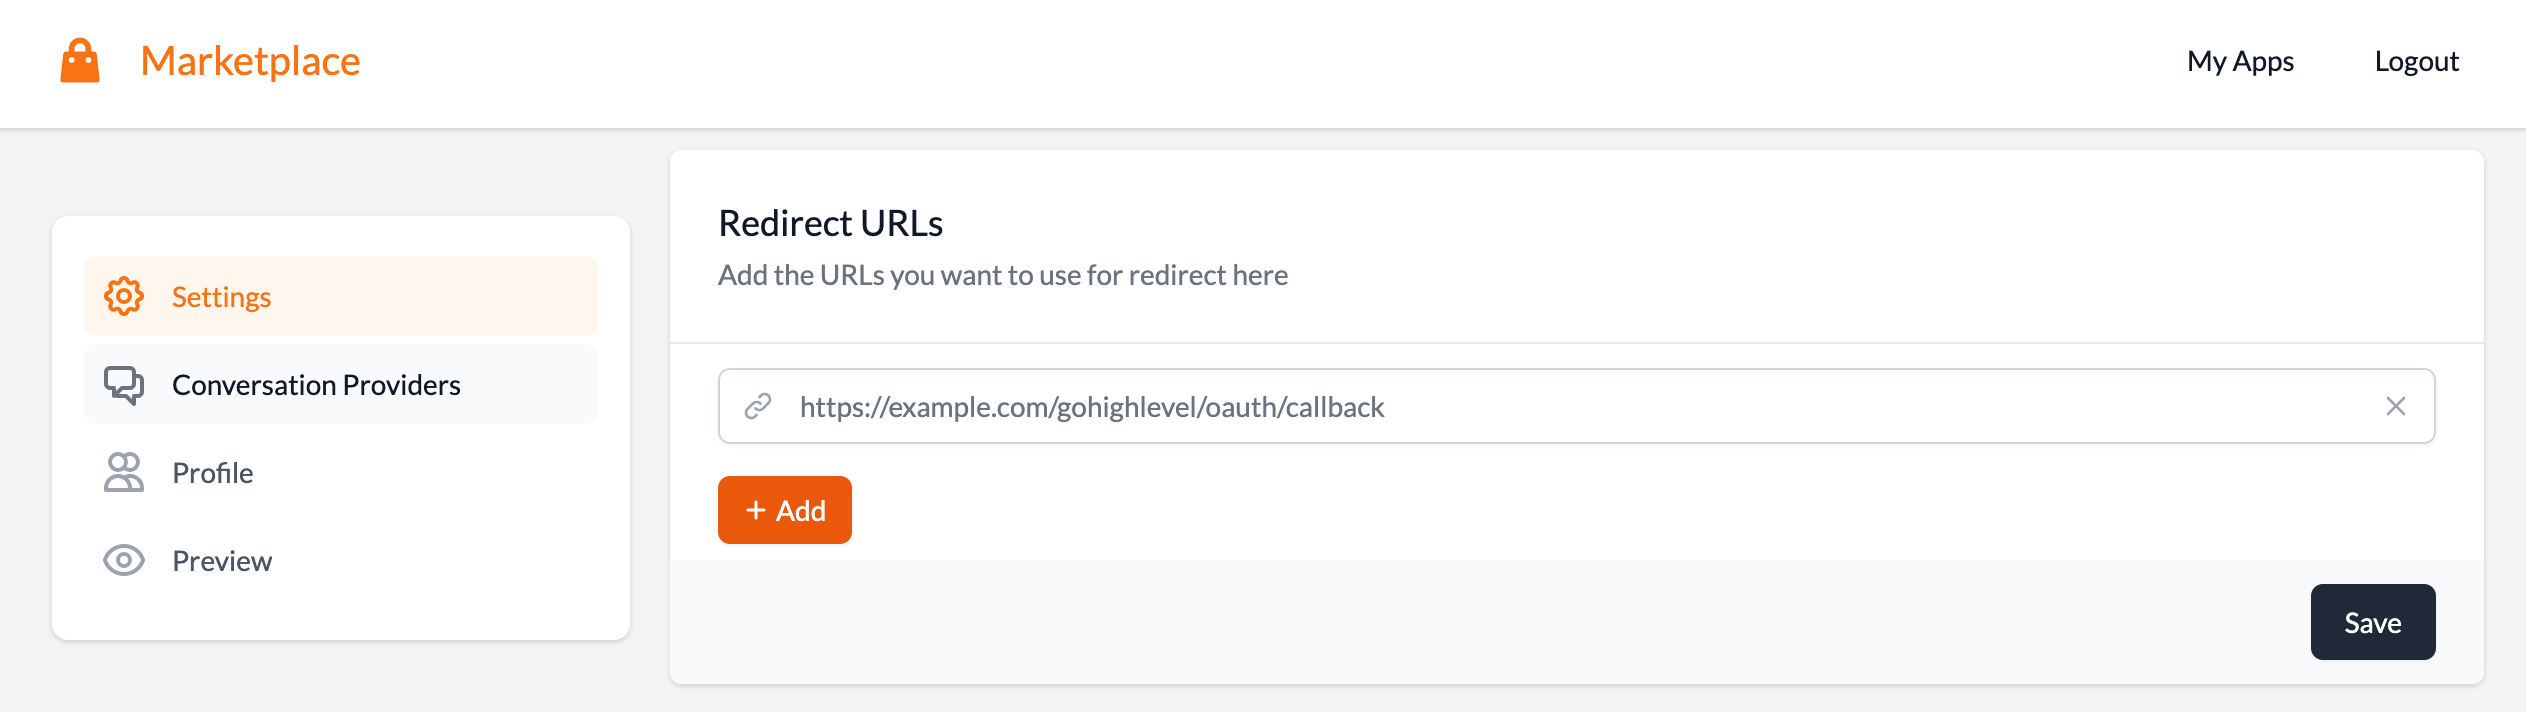This screenshot has width=2526, height=712.
Task: Click the Redirect URLs heading
Action: pos(830,223)
